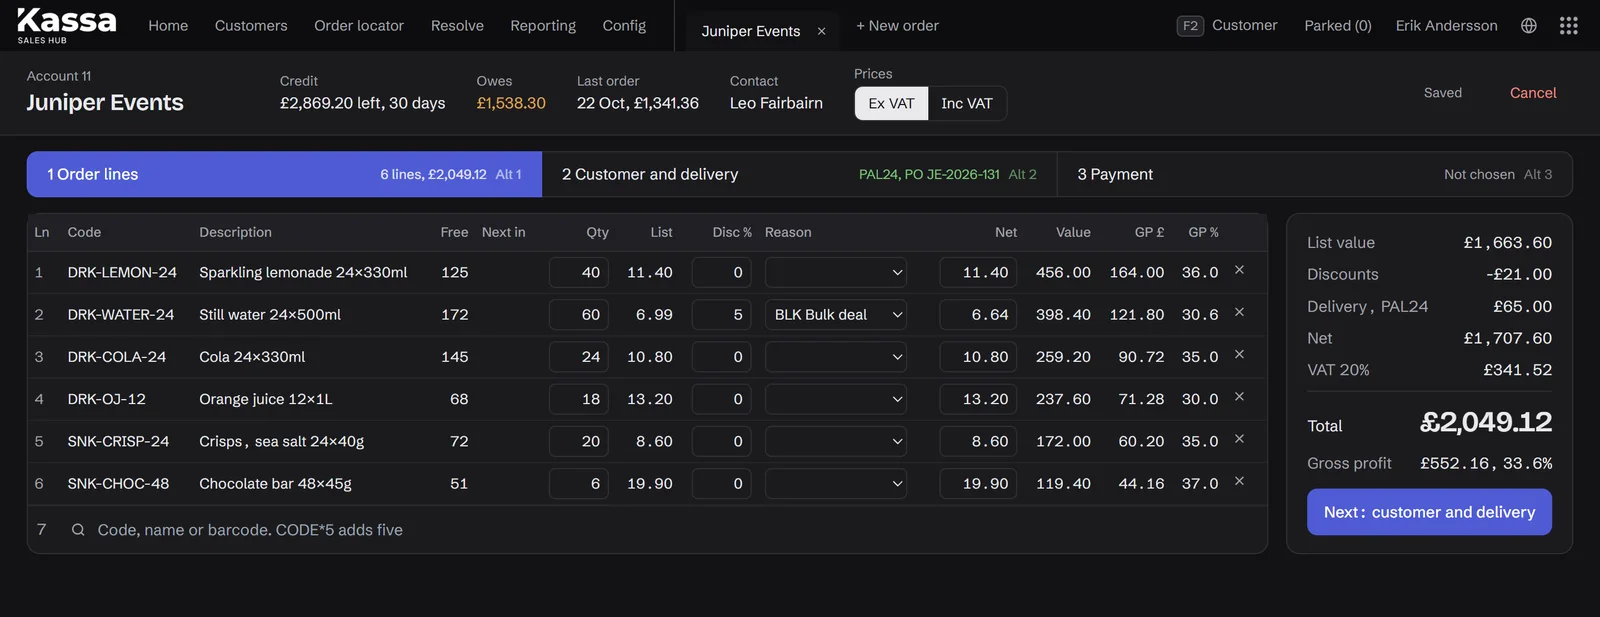The height and width of the screenshot is (617, 1600).
Task: View Parked (0) orders
Action: tap(1338, 26)
